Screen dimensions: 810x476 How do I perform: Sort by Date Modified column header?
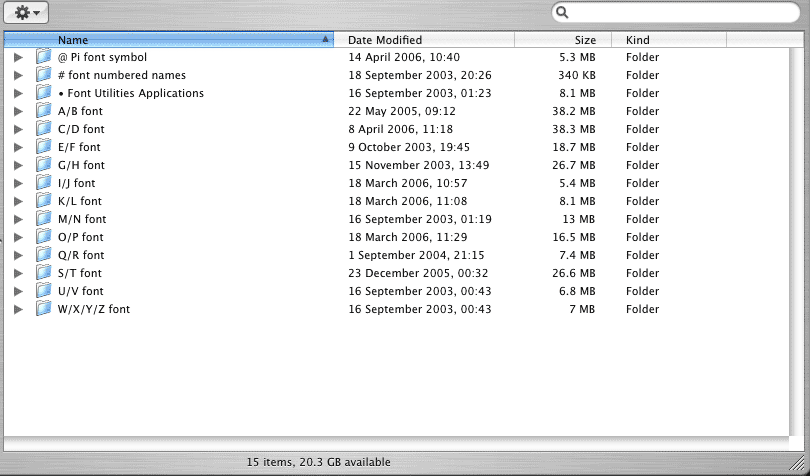tap(424, 40)
